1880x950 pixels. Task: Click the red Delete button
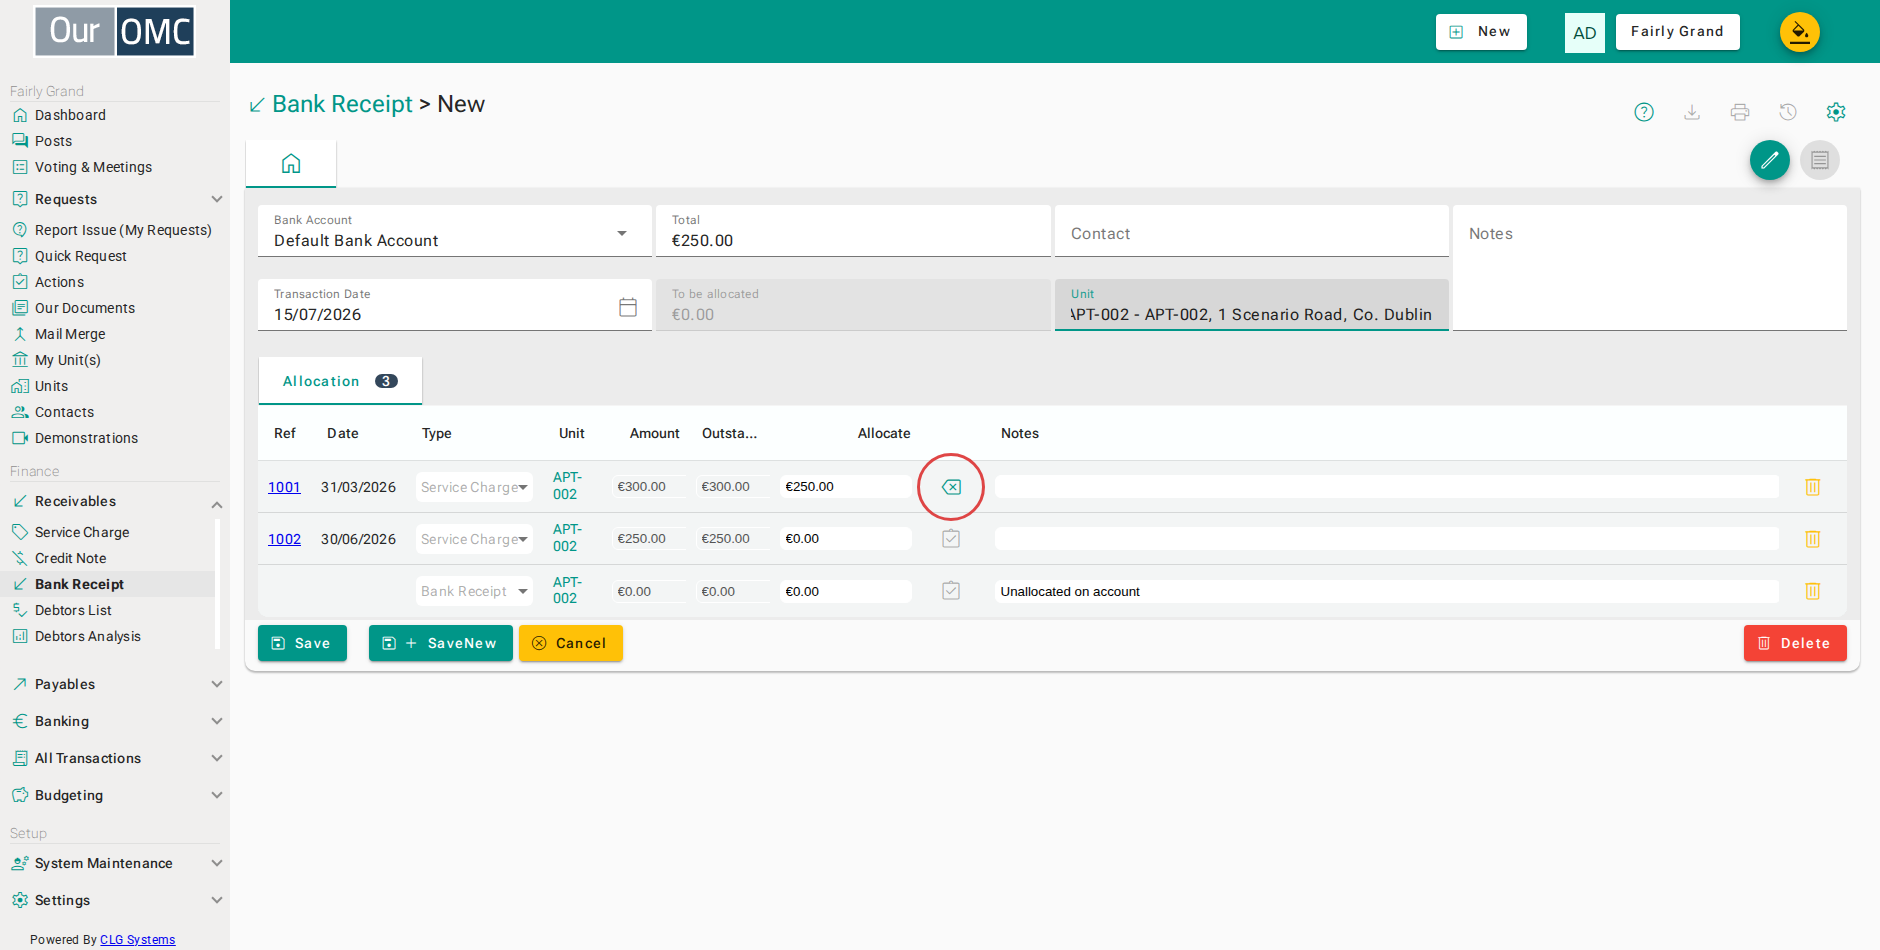[1795, 643]
